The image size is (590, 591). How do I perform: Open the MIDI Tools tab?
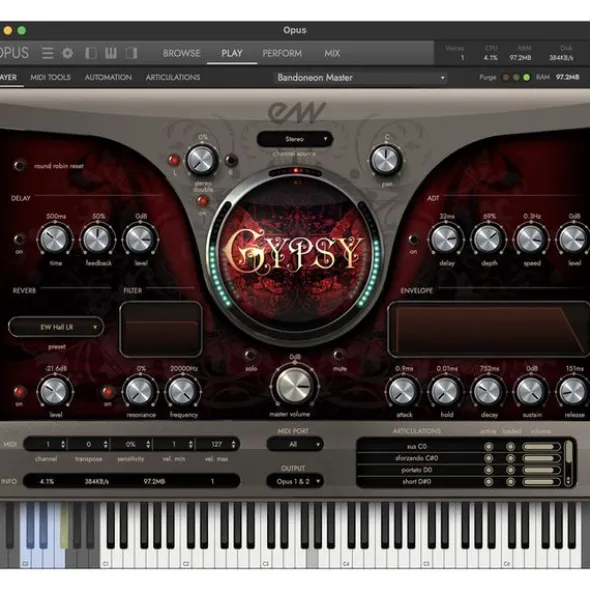51,77
